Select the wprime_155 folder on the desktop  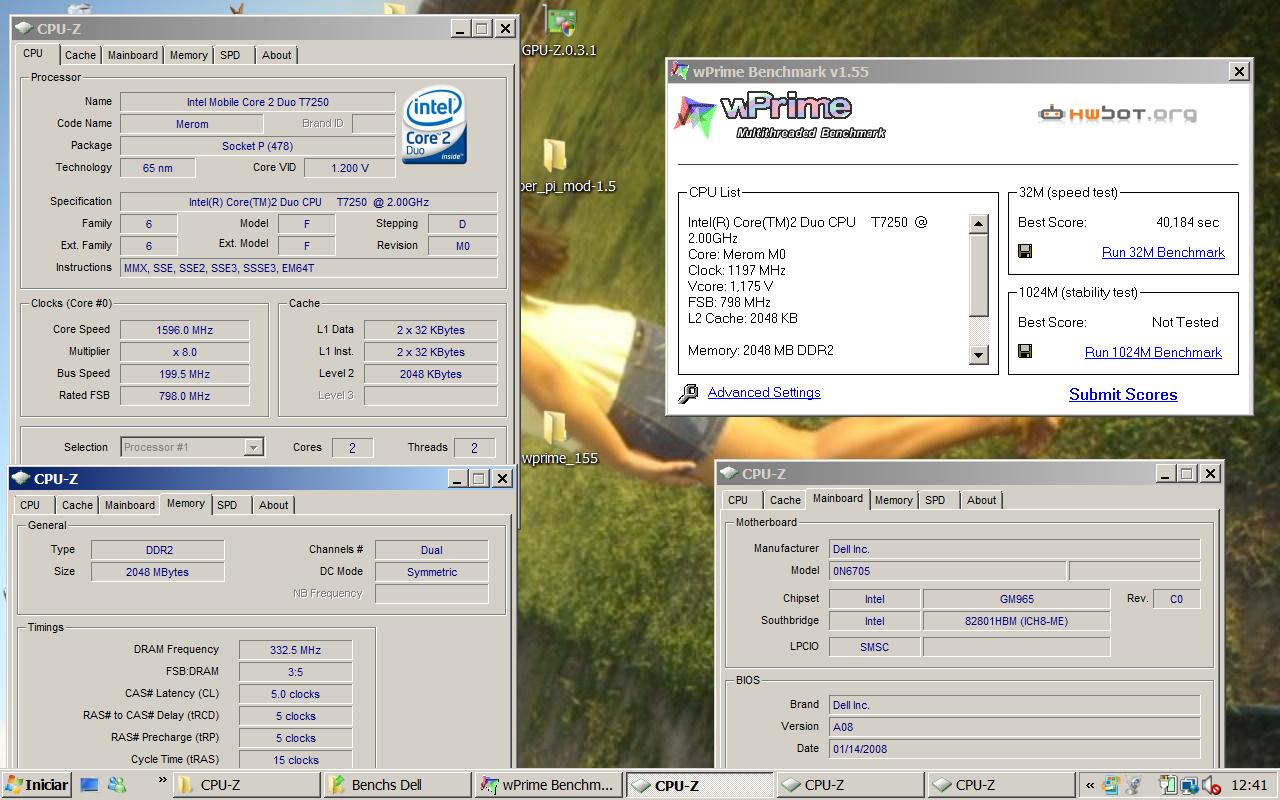556,440
